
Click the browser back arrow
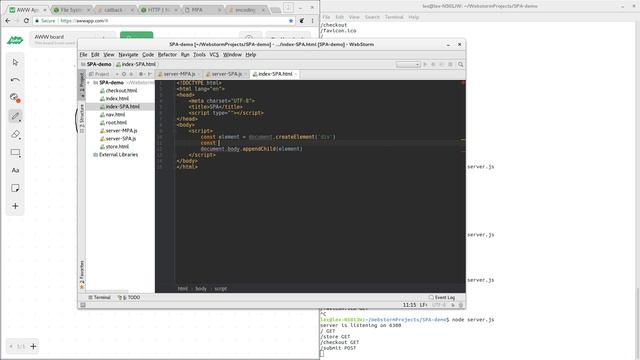tap(8, 20)
